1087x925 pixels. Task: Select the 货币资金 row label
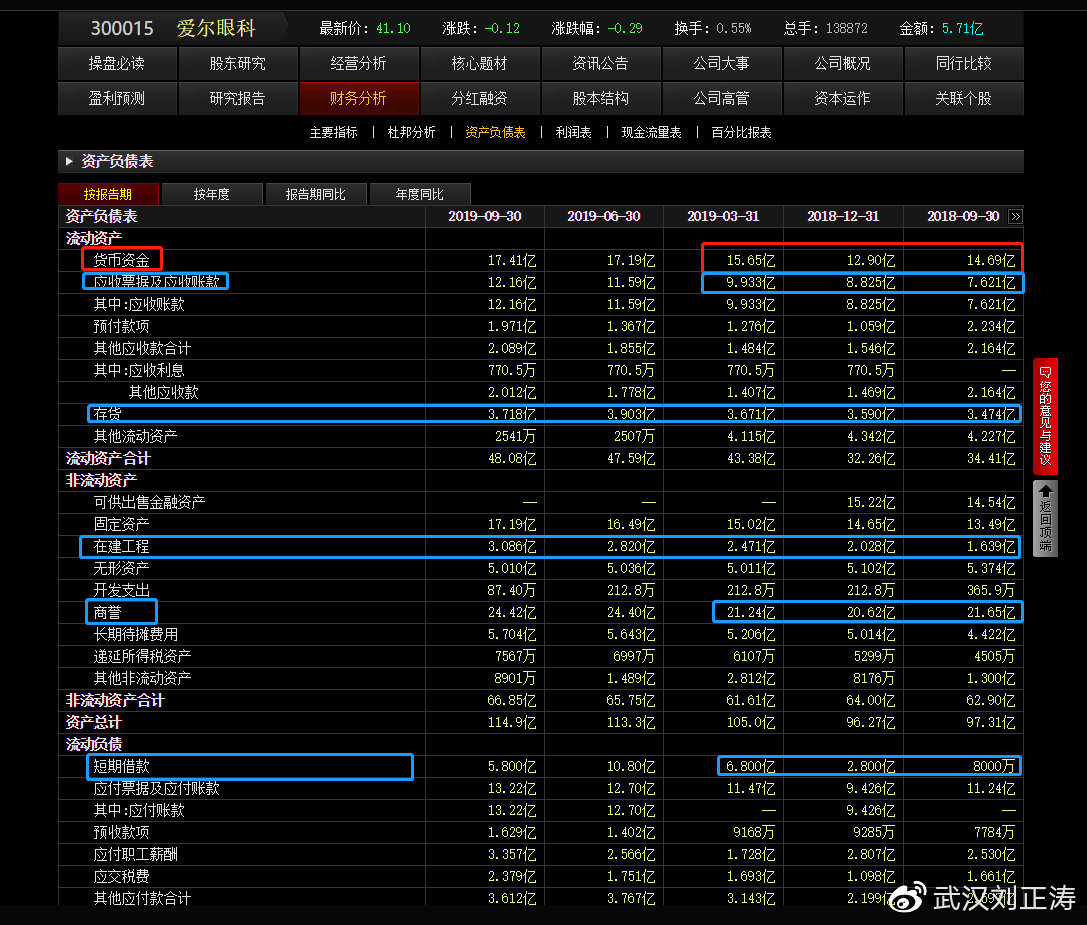pyautogui.click(x=121, y=260)
